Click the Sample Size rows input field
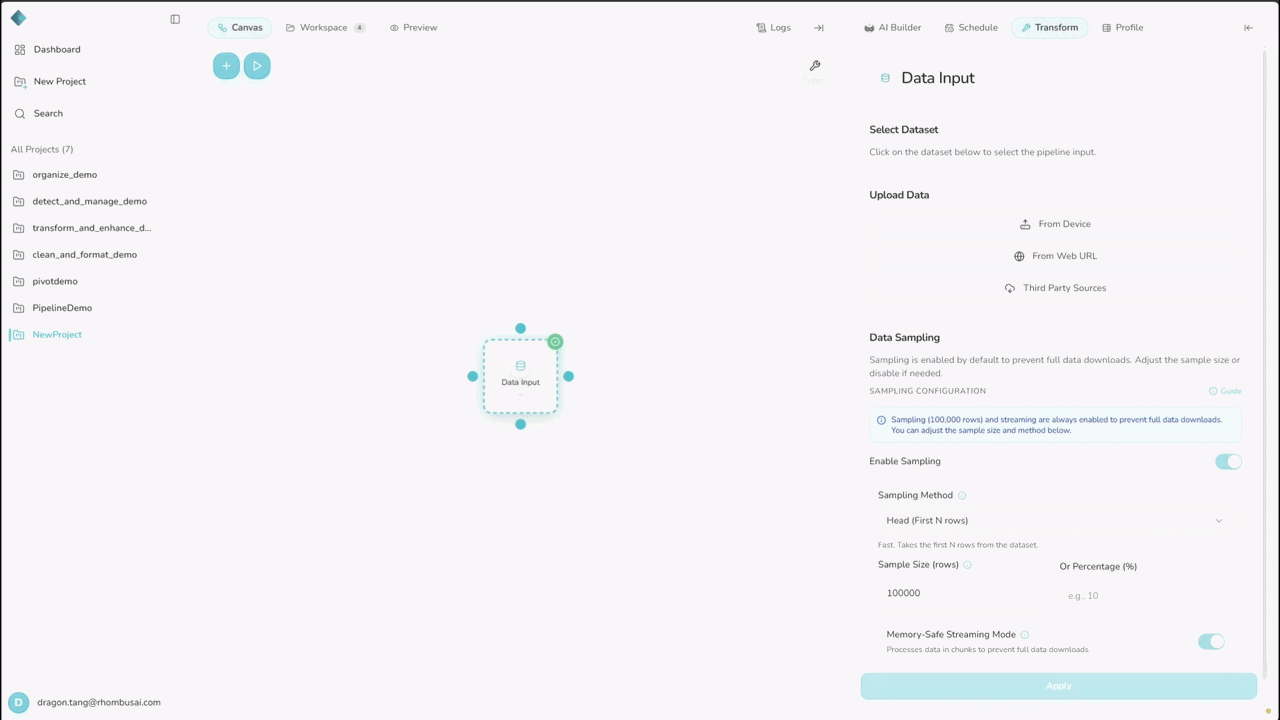The image size is (1280, 720). 962,593
